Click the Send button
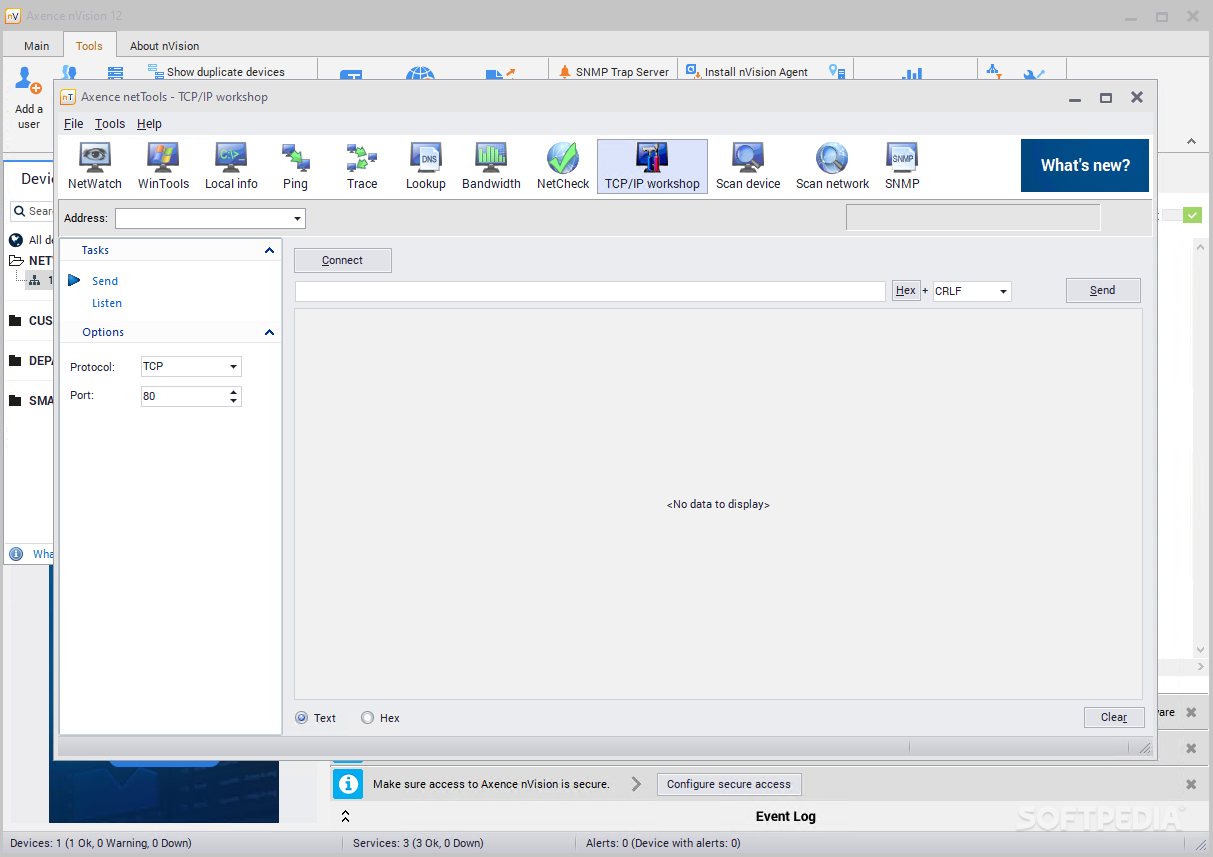1213x857 pixels. [x=1102, y=290]
